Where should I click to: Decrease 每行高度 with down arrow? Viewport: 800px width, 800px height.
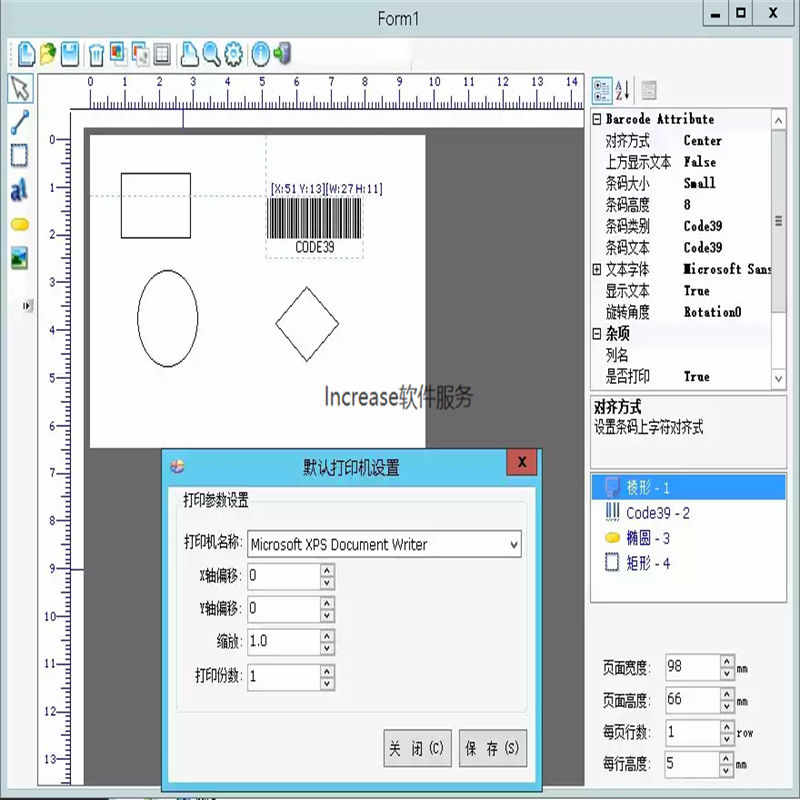727,771
